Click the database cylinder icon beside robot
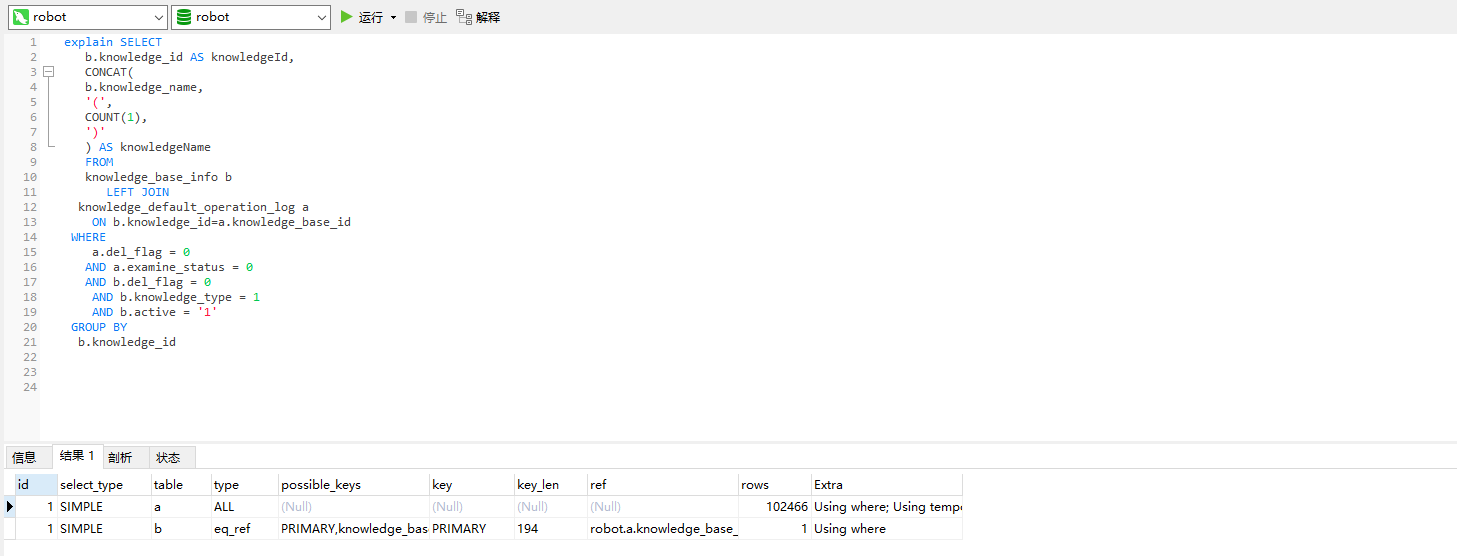This screenshot has height=556, width=1457. click(184, 17)
